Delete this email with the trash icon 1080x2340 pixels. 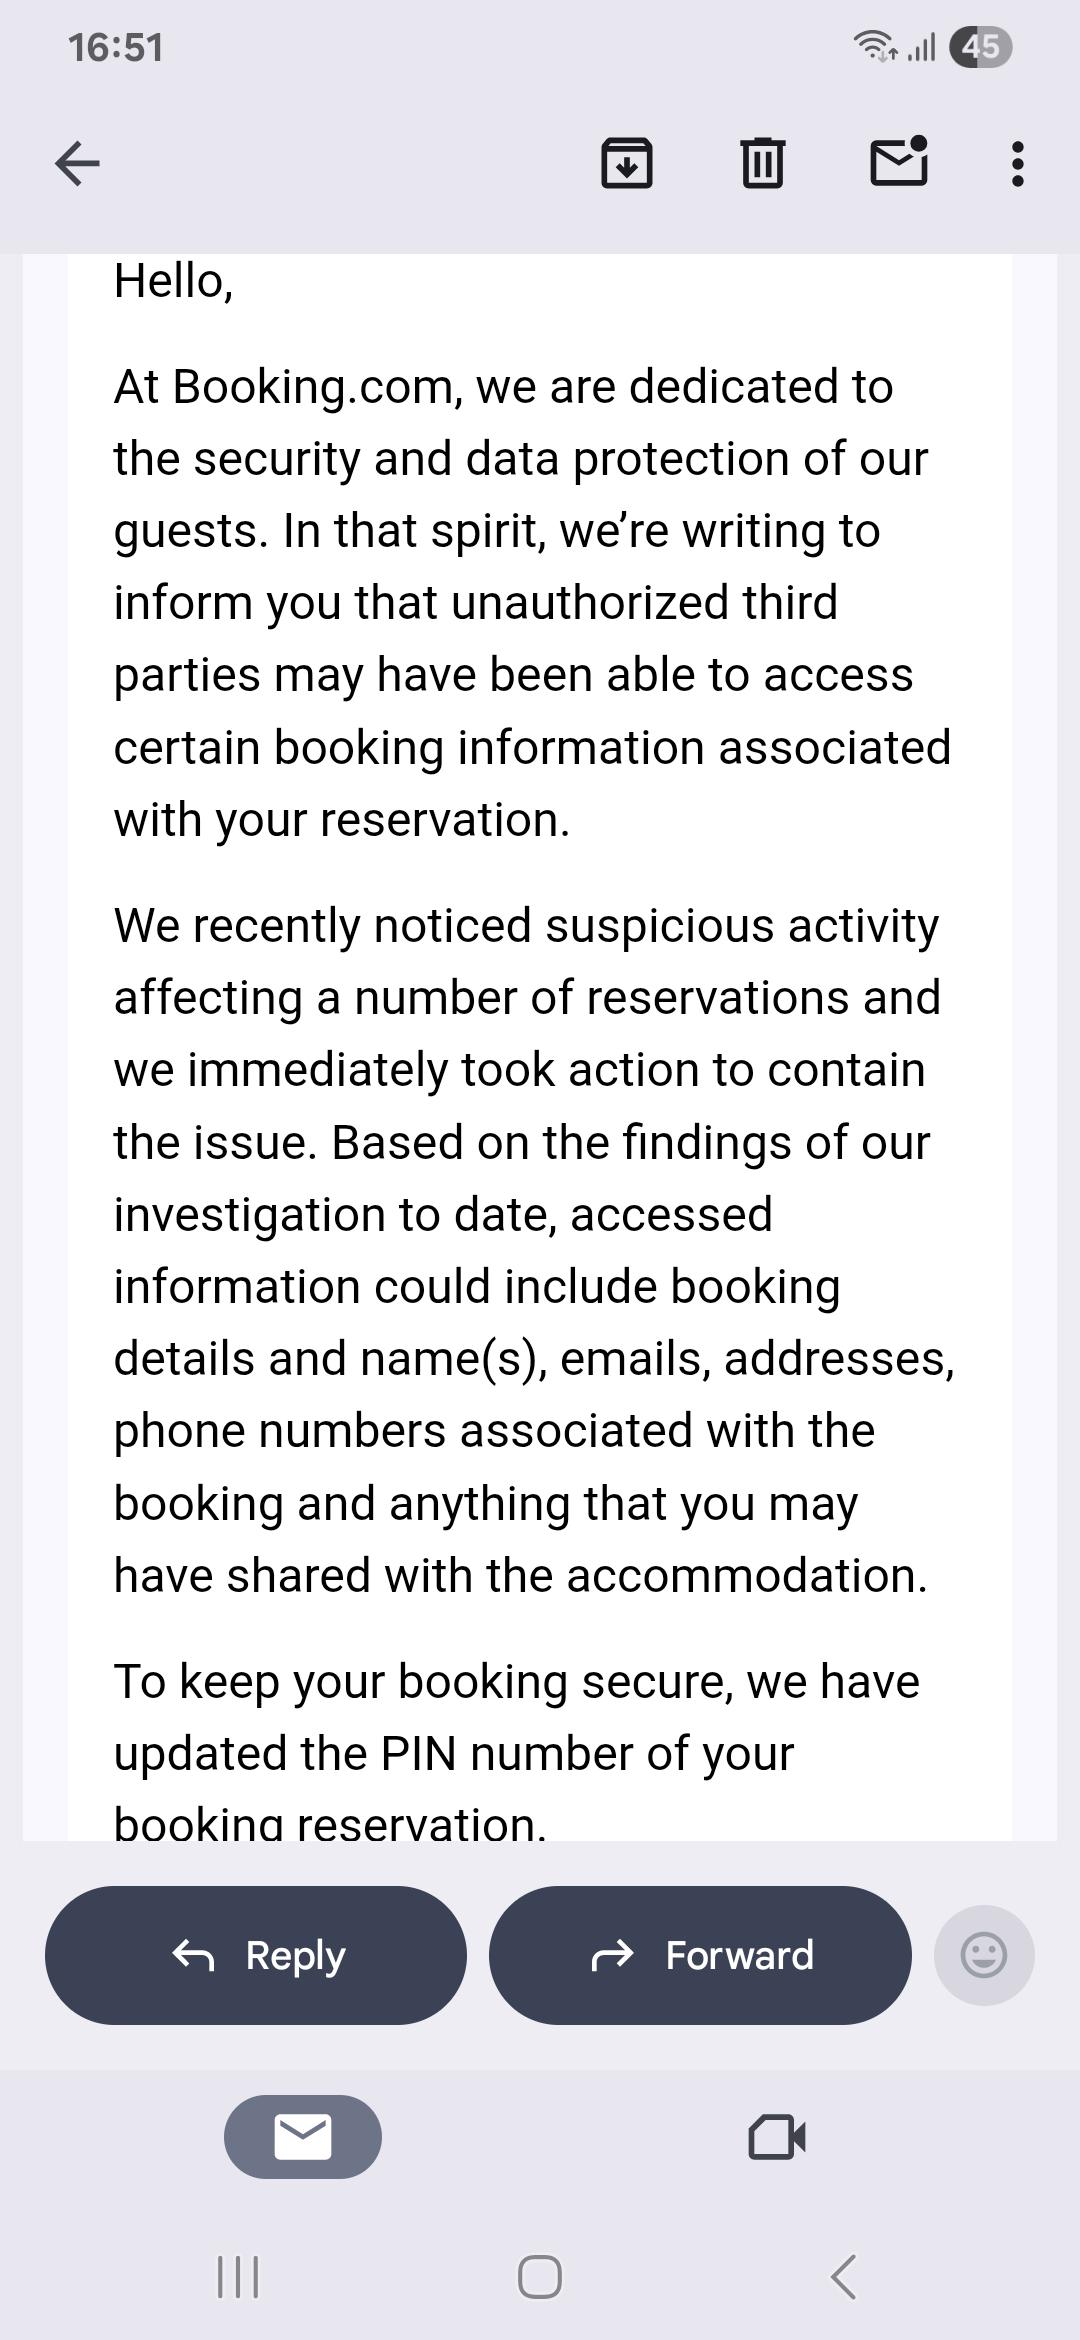click(x=763, y=163)
